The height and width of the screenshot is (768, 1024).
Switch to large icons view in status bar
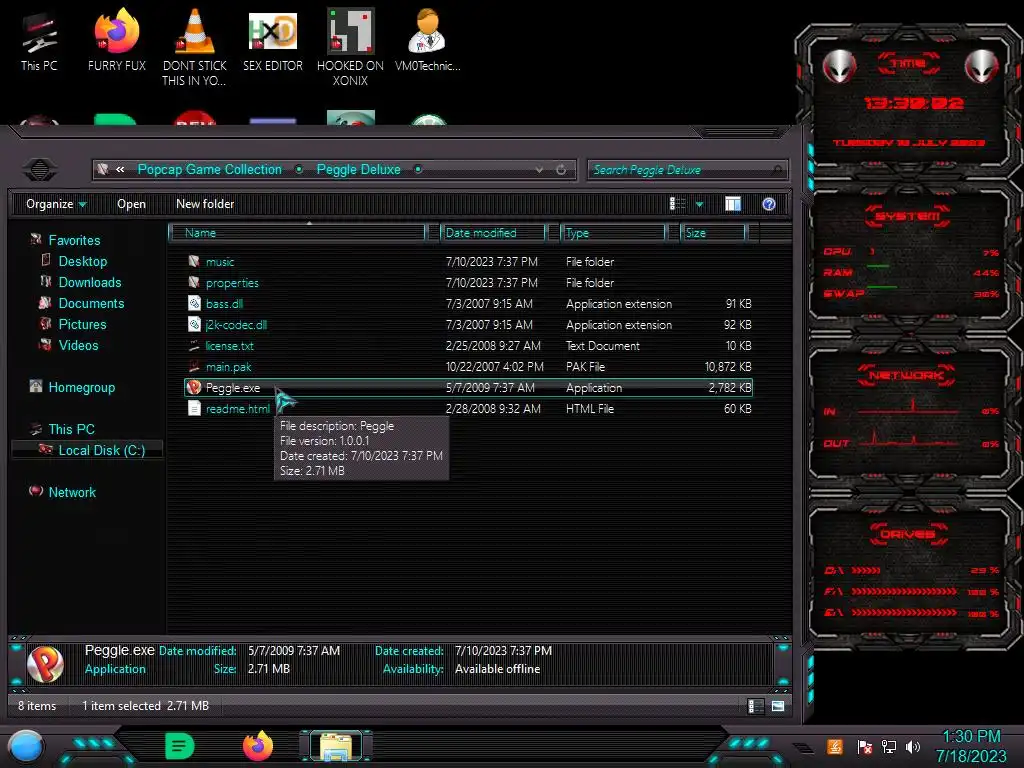pos(778,706)
